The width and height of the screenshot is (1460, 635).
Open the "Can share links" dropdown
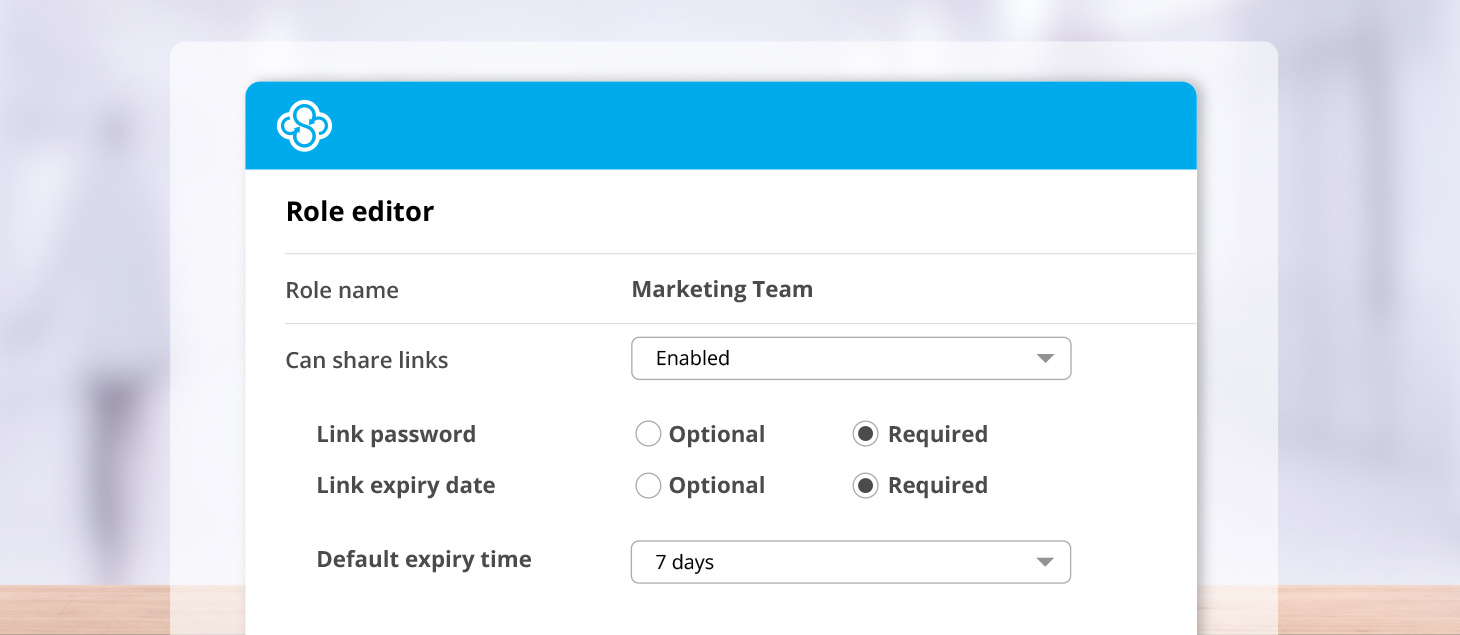coord(851,358)
